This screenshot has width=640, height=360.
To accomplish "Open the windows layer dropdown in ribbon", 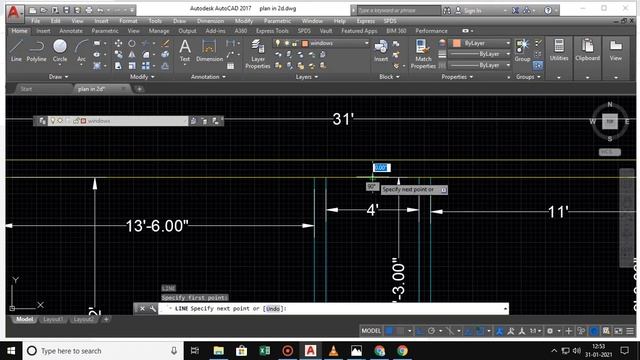I will (x=367, y=43).
